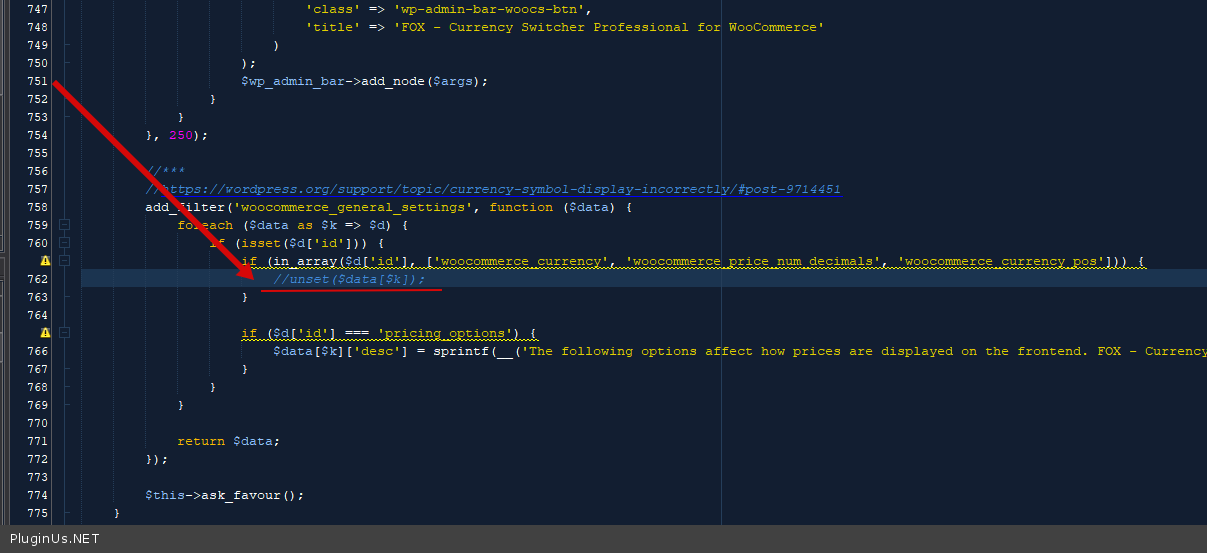Collapse the in_array if-block fold marker
Viewport: 1207px width, 553px height.
(x=65, y=261)
